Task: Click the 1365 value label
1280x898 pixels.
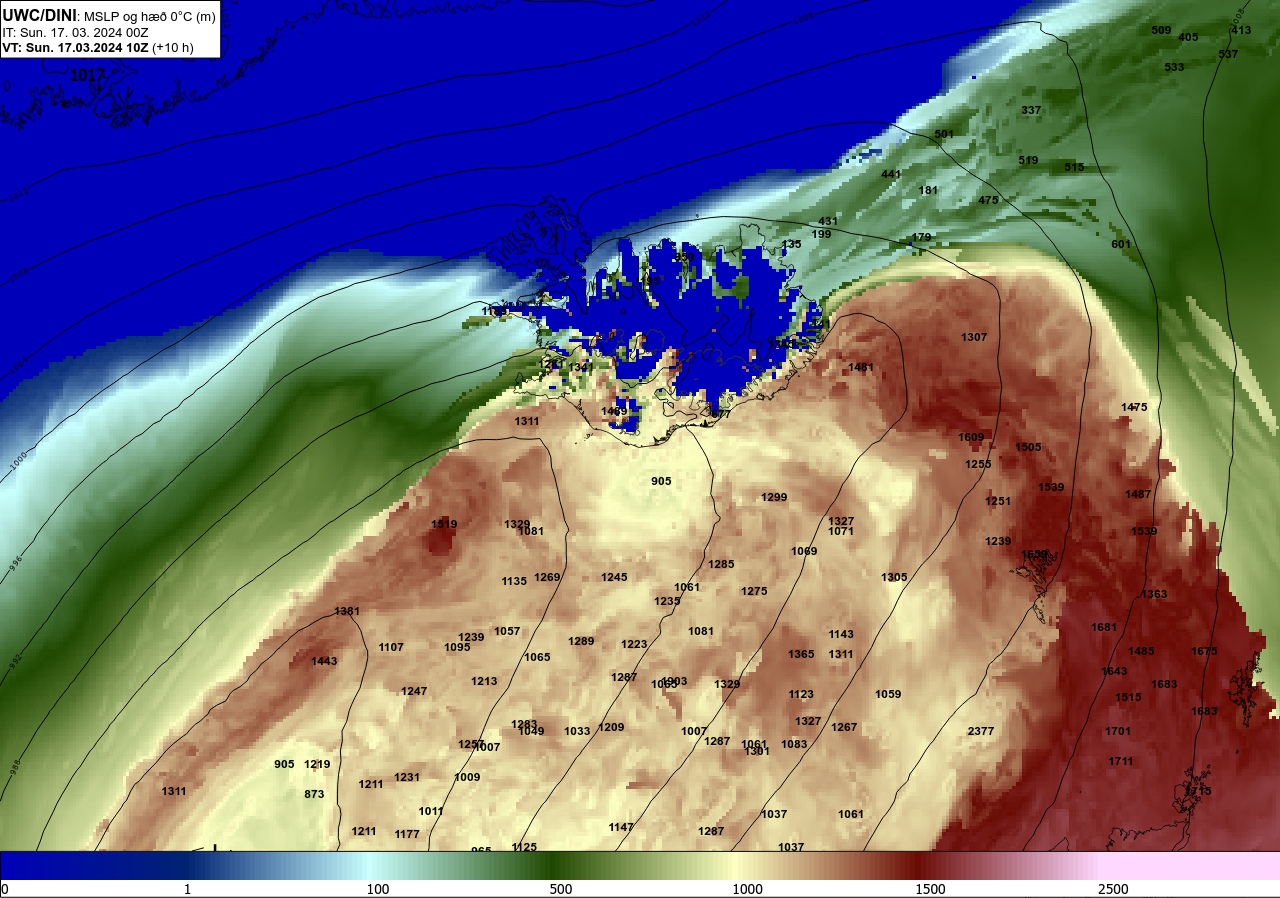Action: click(801, 654)
